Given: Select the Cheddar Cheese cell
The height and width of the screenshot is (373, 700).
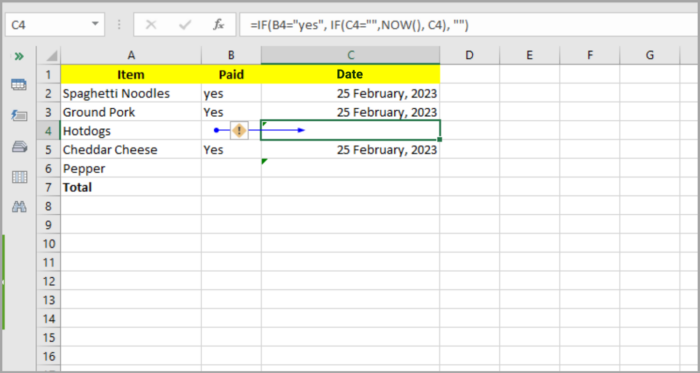Looking at the screenshot, I should pyautogui.click(x=131, y=149).
